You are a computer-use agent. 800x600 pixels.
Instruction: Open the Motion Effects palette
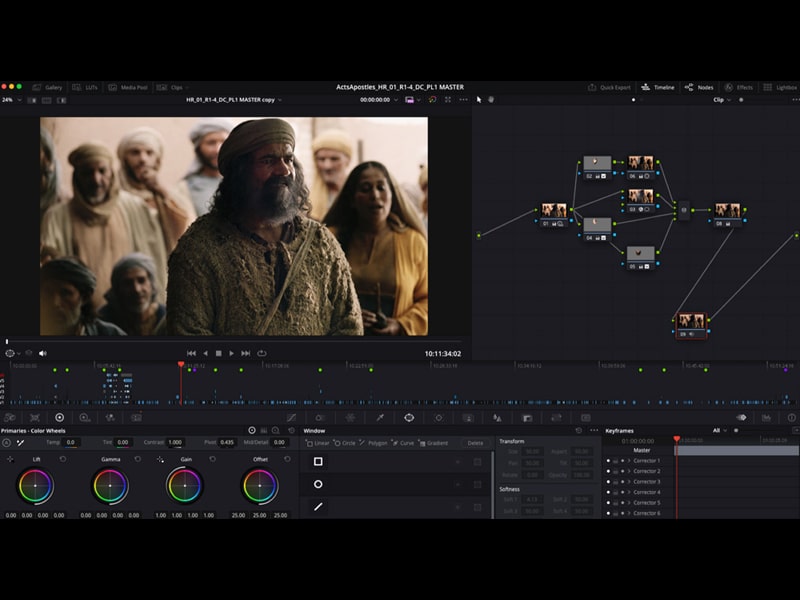136,417
